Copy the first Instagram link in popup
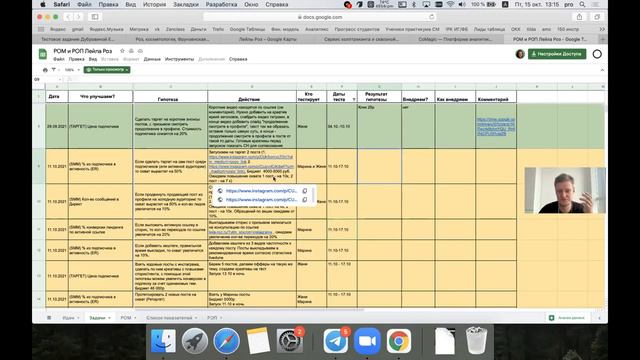 click(x=304, y=191)
